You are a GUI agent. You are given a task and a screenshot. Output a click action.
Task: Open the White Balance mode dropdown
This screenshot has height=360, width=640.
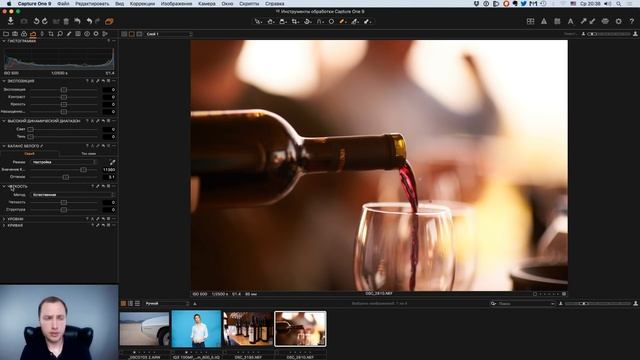point(64,162)
